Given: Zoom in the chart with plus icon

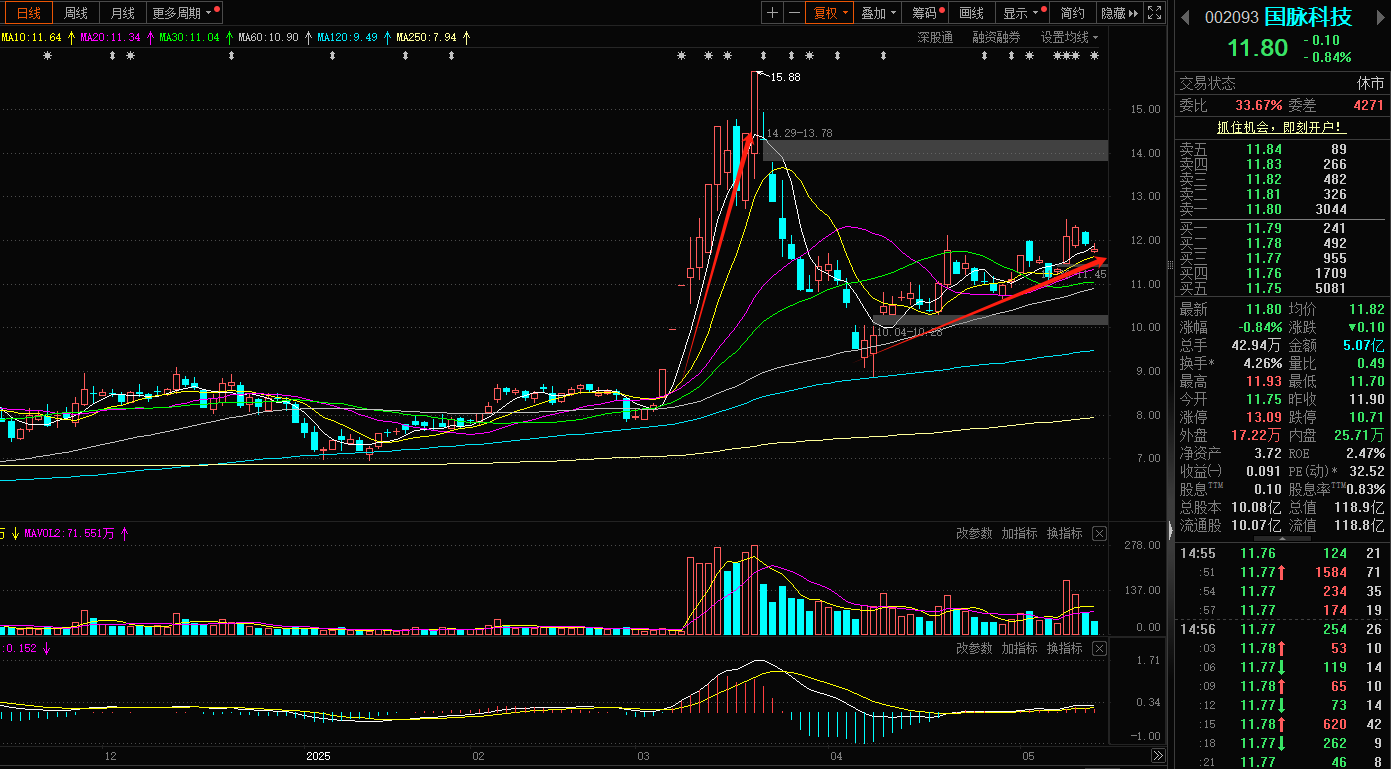Looking at the screenshot, I should coord(772,13).
